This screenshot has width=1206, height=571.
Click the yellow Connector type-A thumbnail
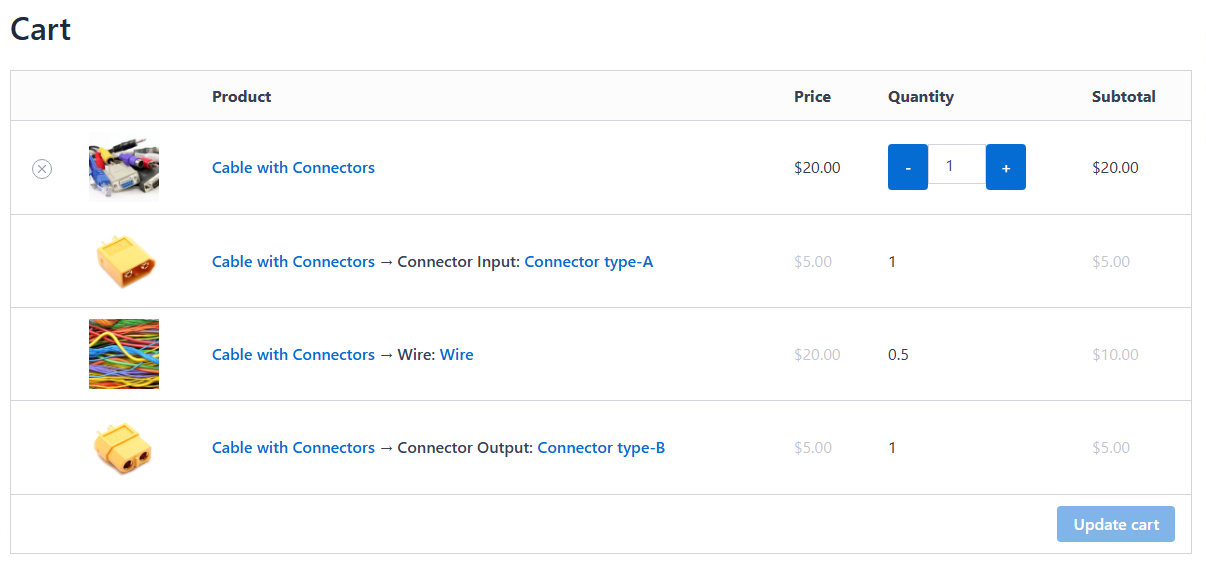pyautogui.click(x=124, y=261)
